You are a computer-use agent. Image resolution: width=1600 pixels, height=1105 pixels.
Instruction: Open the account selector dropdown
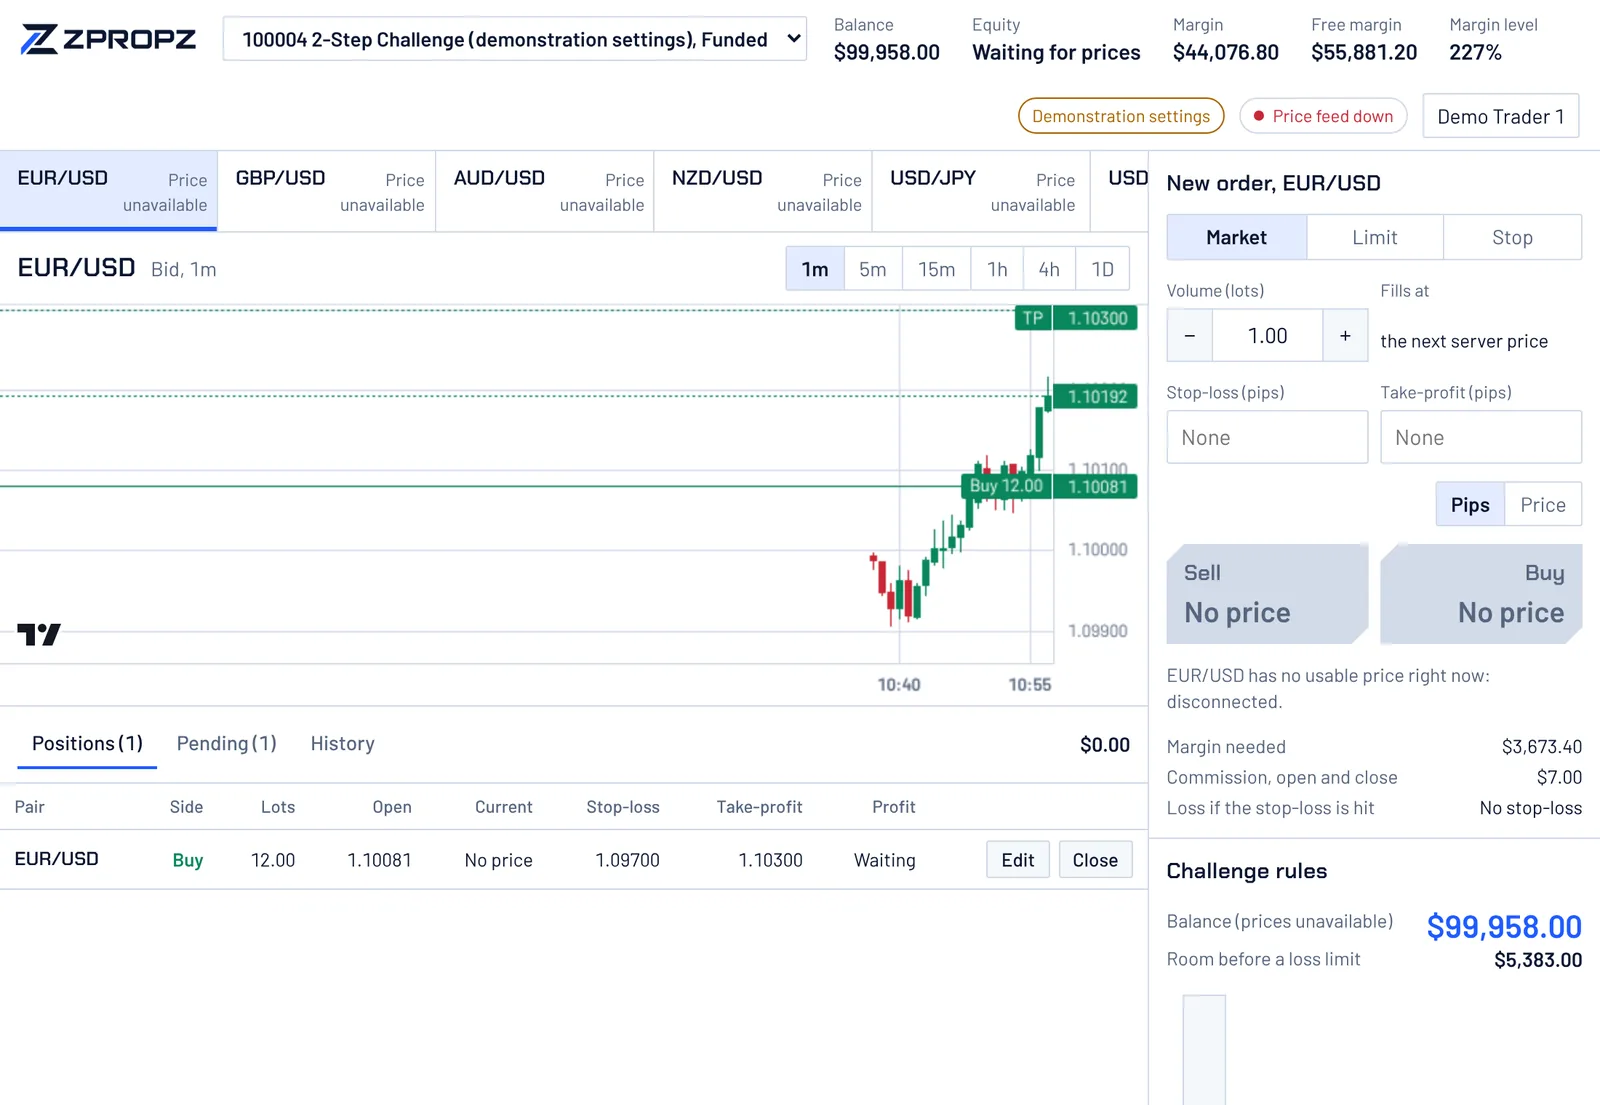click(515, 39)
